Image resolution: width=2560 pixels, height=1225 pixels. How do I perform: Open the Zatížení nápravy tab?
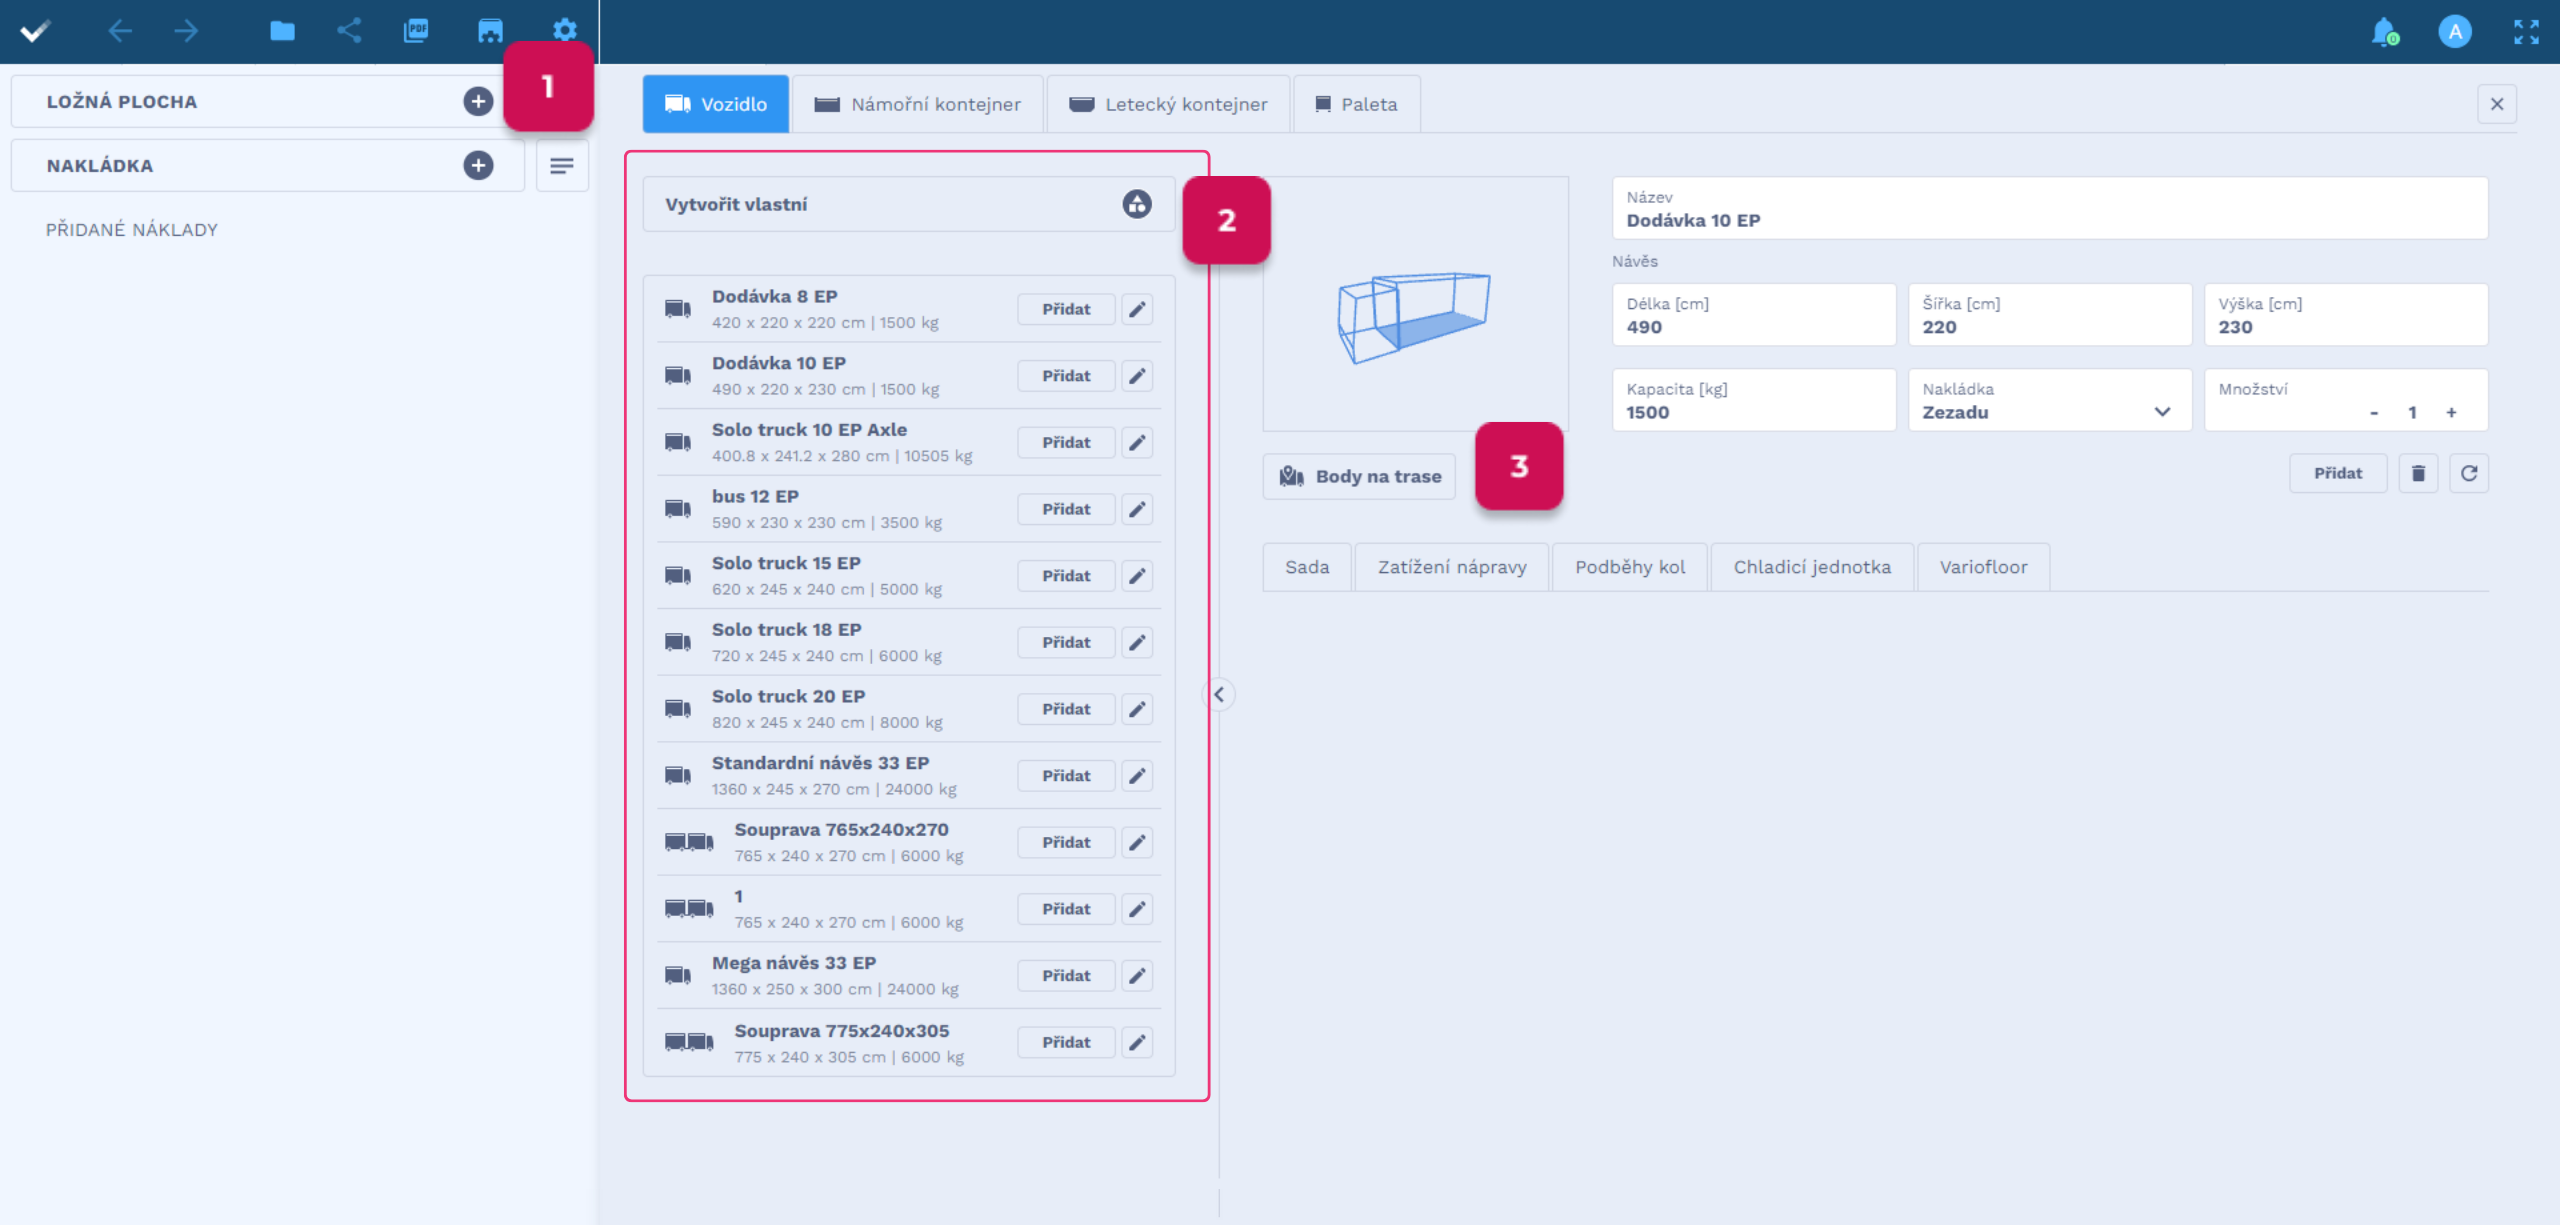[1451, 567]
